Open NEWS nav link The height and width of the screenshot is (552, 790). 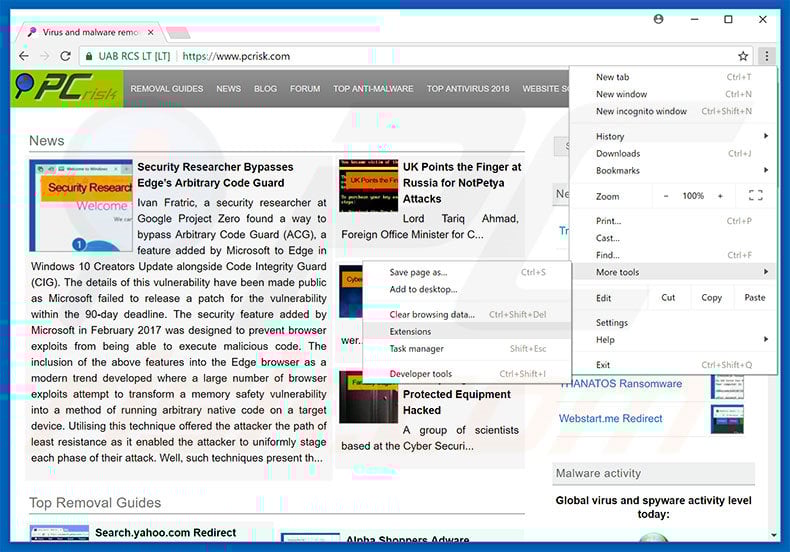click(x=229, y=89)
